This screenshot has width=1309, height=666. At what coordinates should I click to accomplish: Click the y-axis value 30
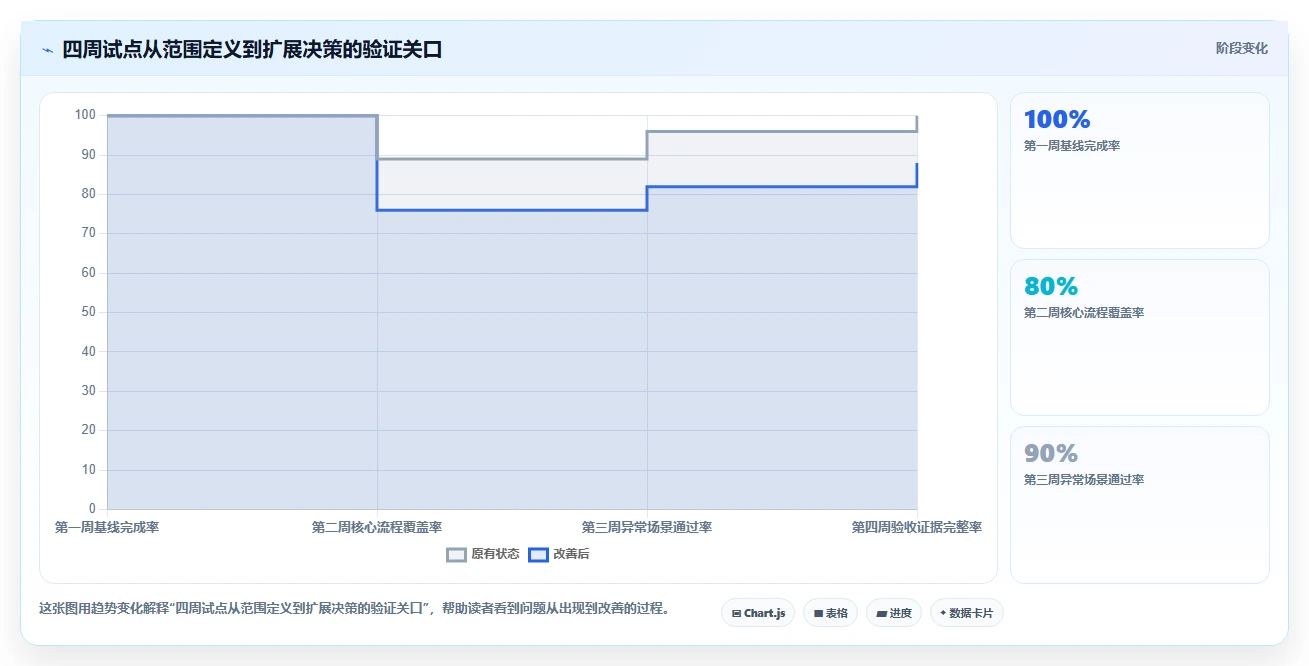(x=89, y=391)
